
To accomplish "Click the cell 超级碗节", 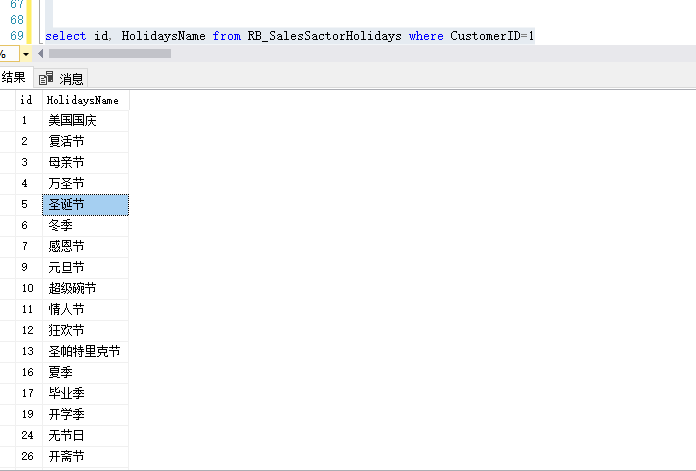I will point(86,289).
